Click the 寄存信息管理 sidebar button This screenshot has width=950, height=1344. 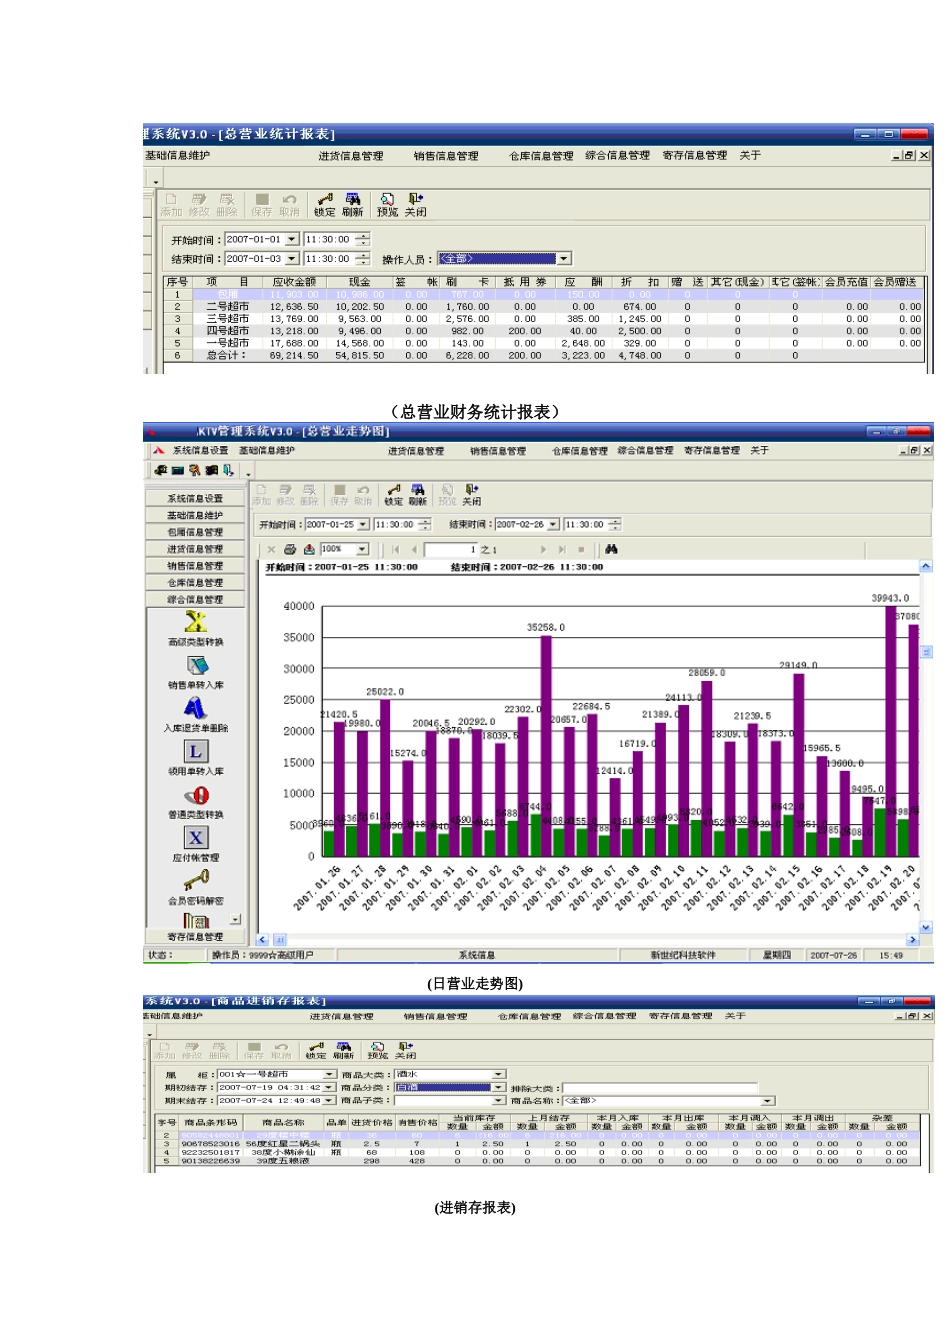(x=195, y=937)
